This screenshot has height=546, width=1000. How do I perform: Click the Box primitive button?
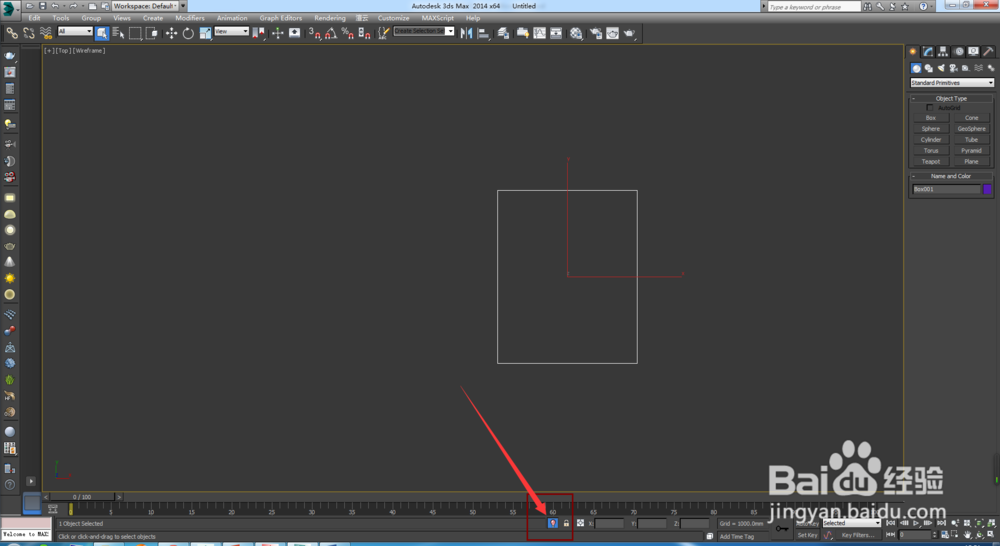pyautogui.click(x=930, y=118)
